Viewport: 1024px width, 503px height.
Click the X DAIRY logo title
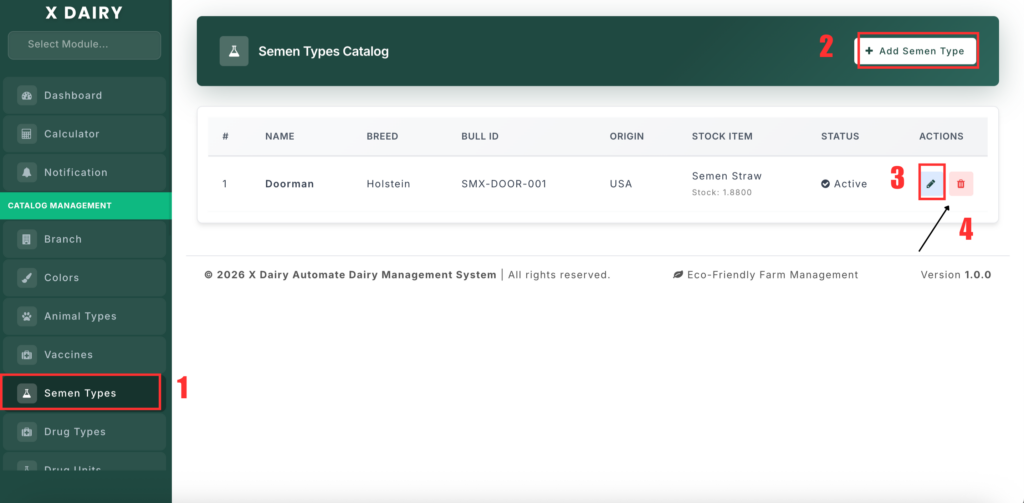pyautogui.click(x=84, y=13)
